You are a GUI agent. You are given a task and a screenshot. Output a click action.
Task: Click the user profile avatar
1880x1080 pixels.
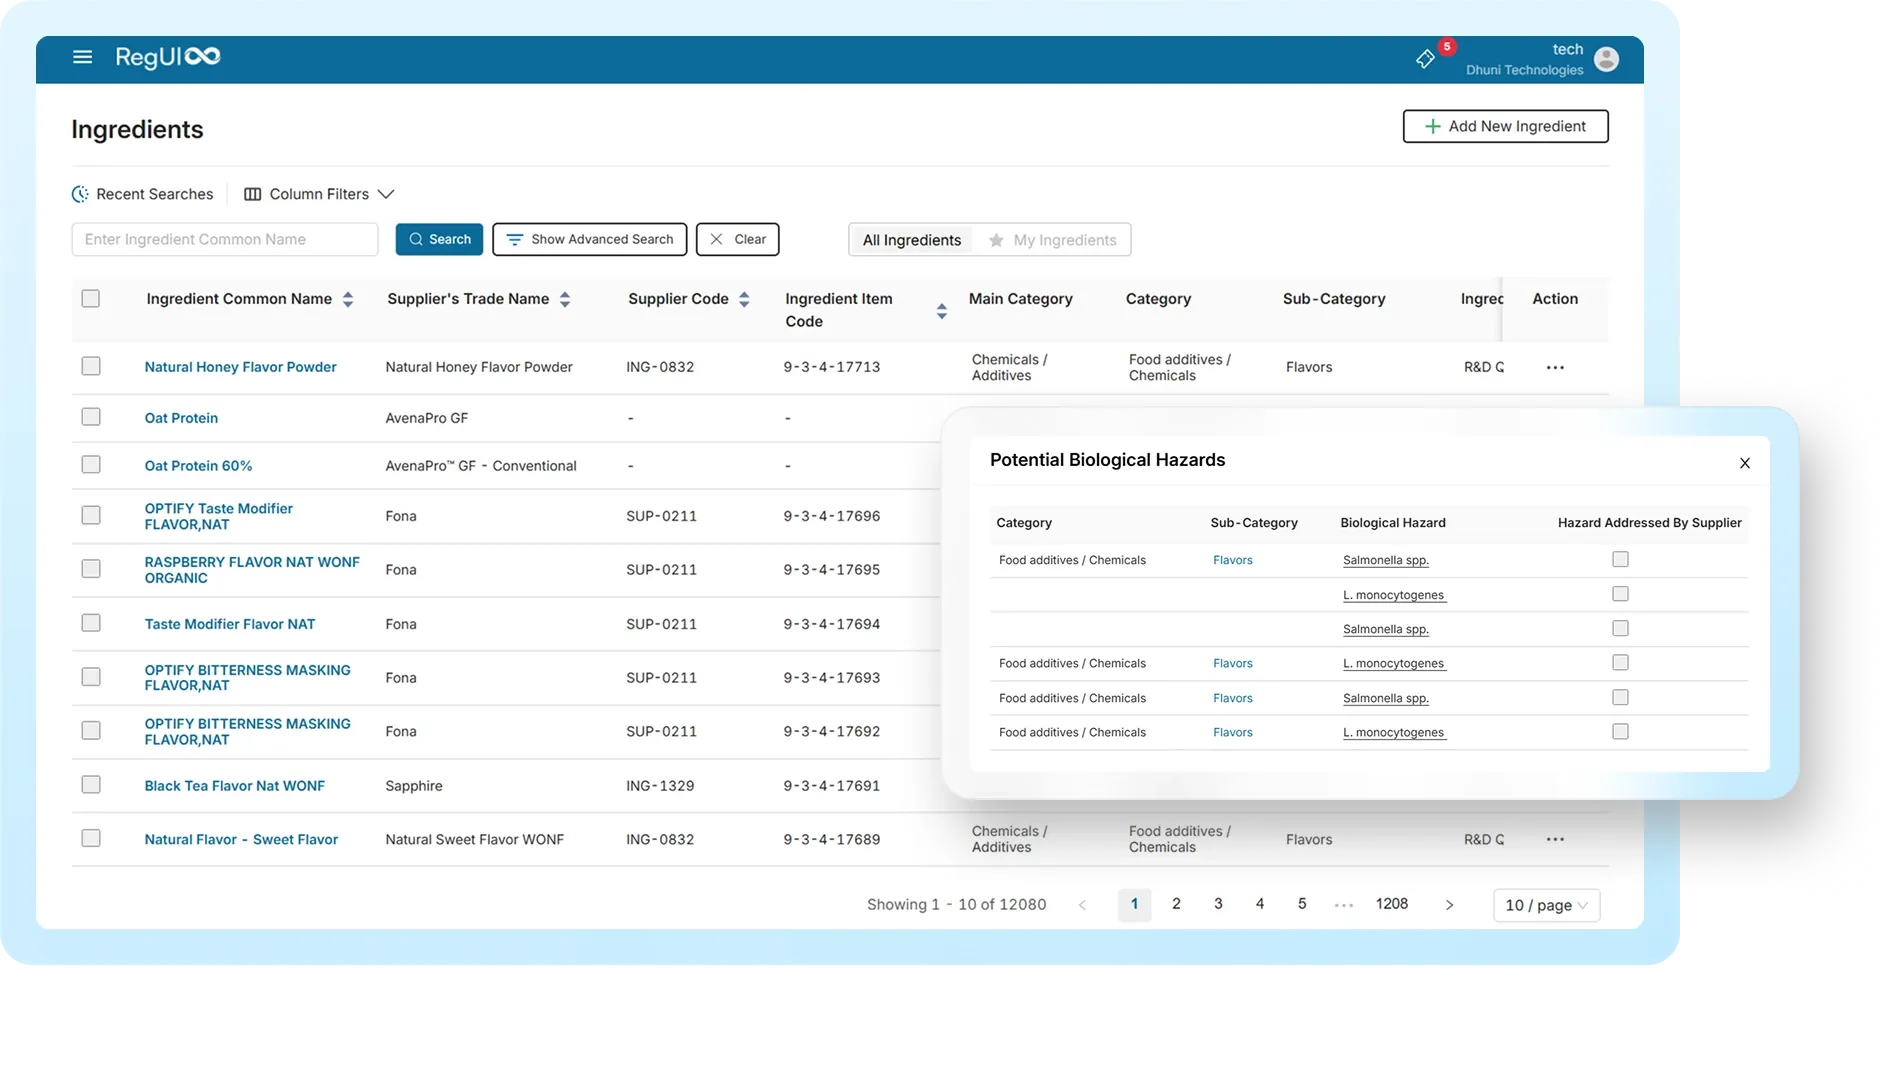click(1606, 59)
